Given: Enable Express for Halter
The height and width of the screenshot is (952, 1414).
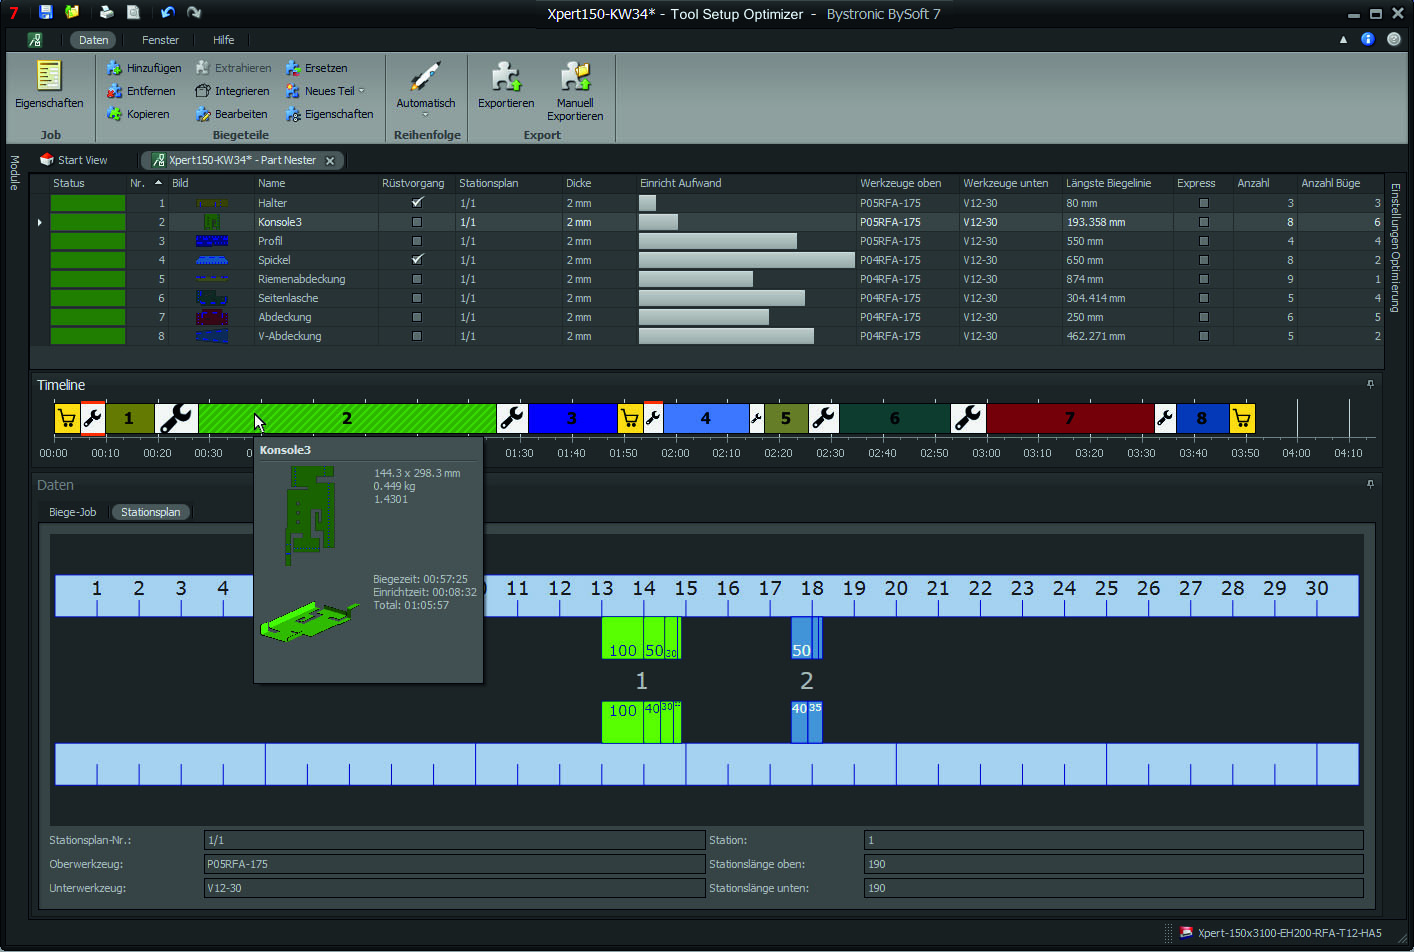Looking at the screenshot, I should pyautogui.click(x=1204, y=203).
